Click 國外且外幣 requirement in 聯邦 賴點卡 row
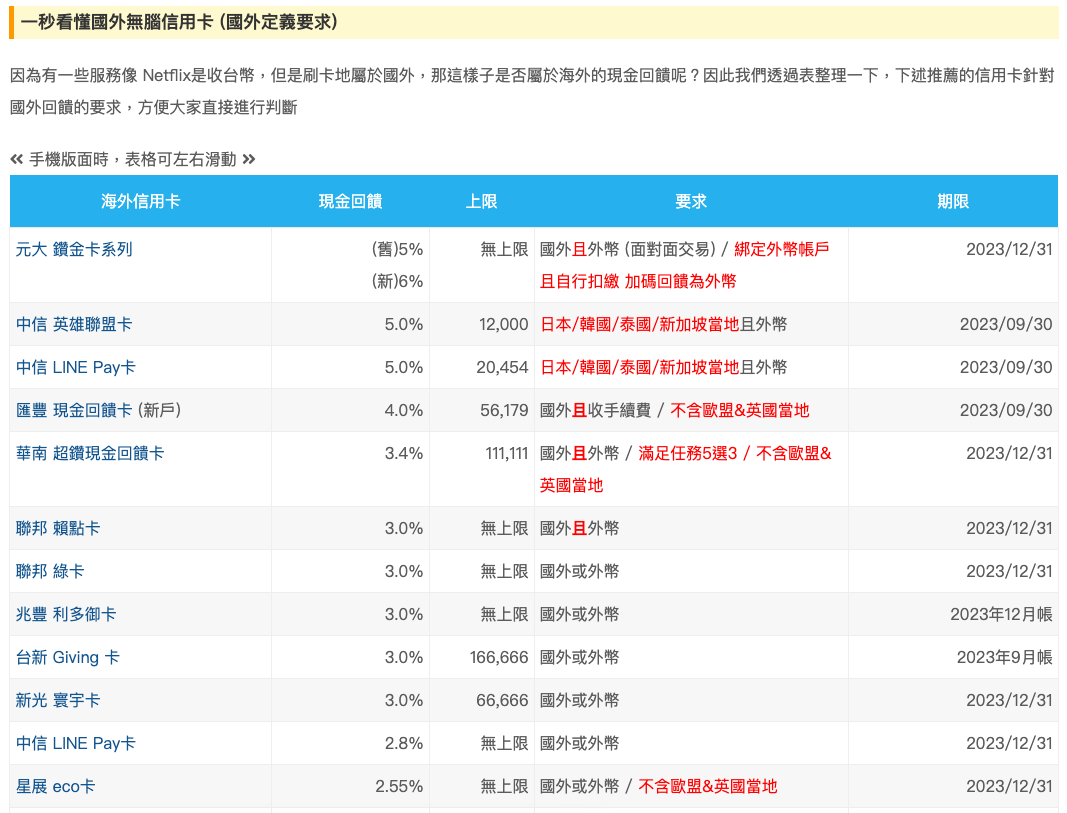Viewport: 1067px width, 813px height. (x=579, y=528)
